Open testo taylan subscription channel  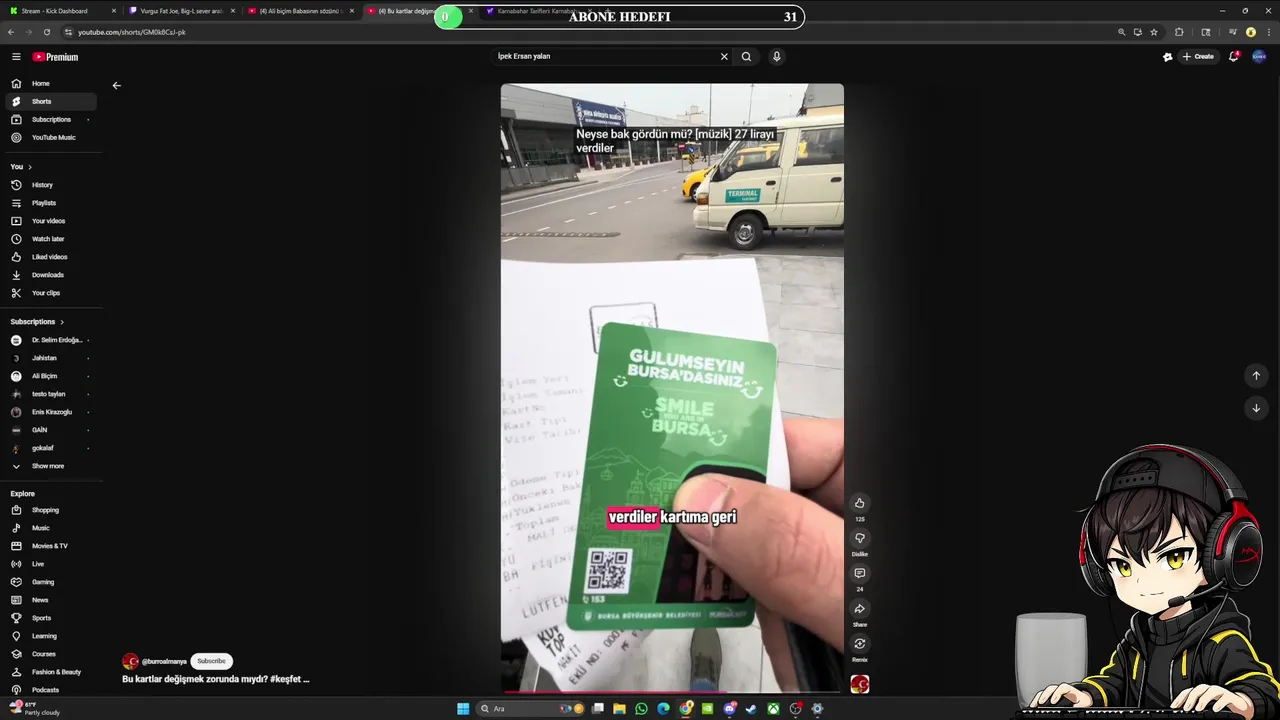(x=50, y=394)
